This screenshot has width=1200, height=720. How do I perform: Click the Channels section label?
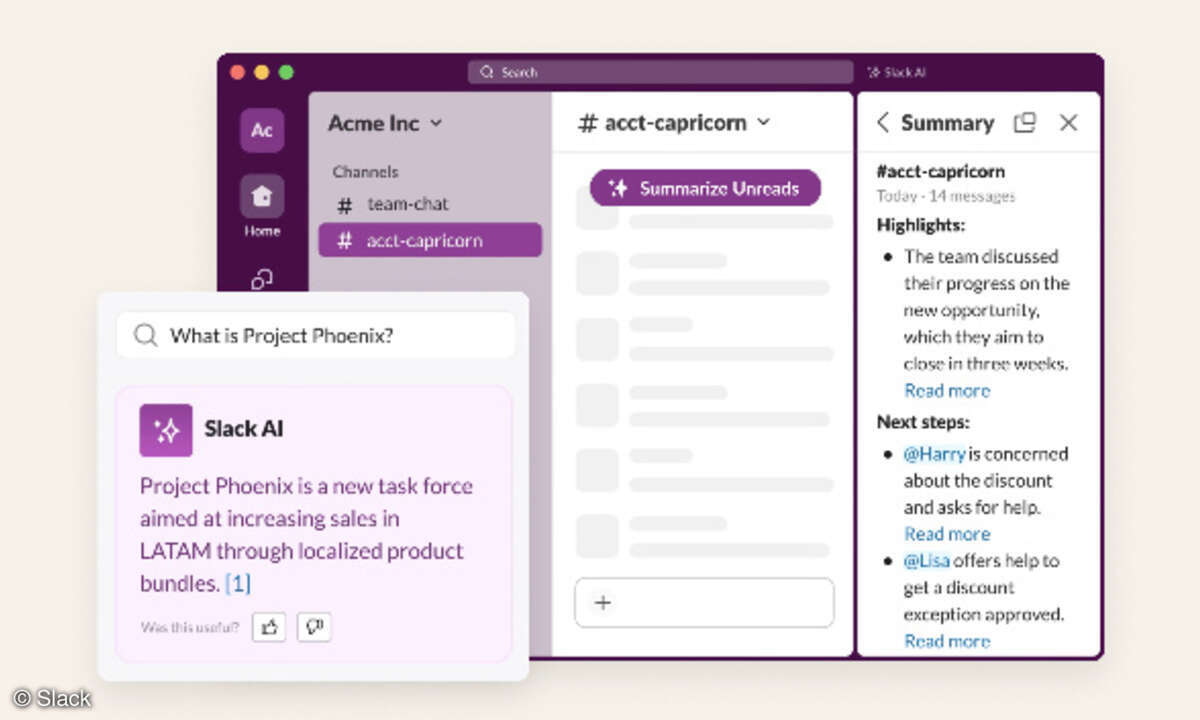tap(366, 172)
